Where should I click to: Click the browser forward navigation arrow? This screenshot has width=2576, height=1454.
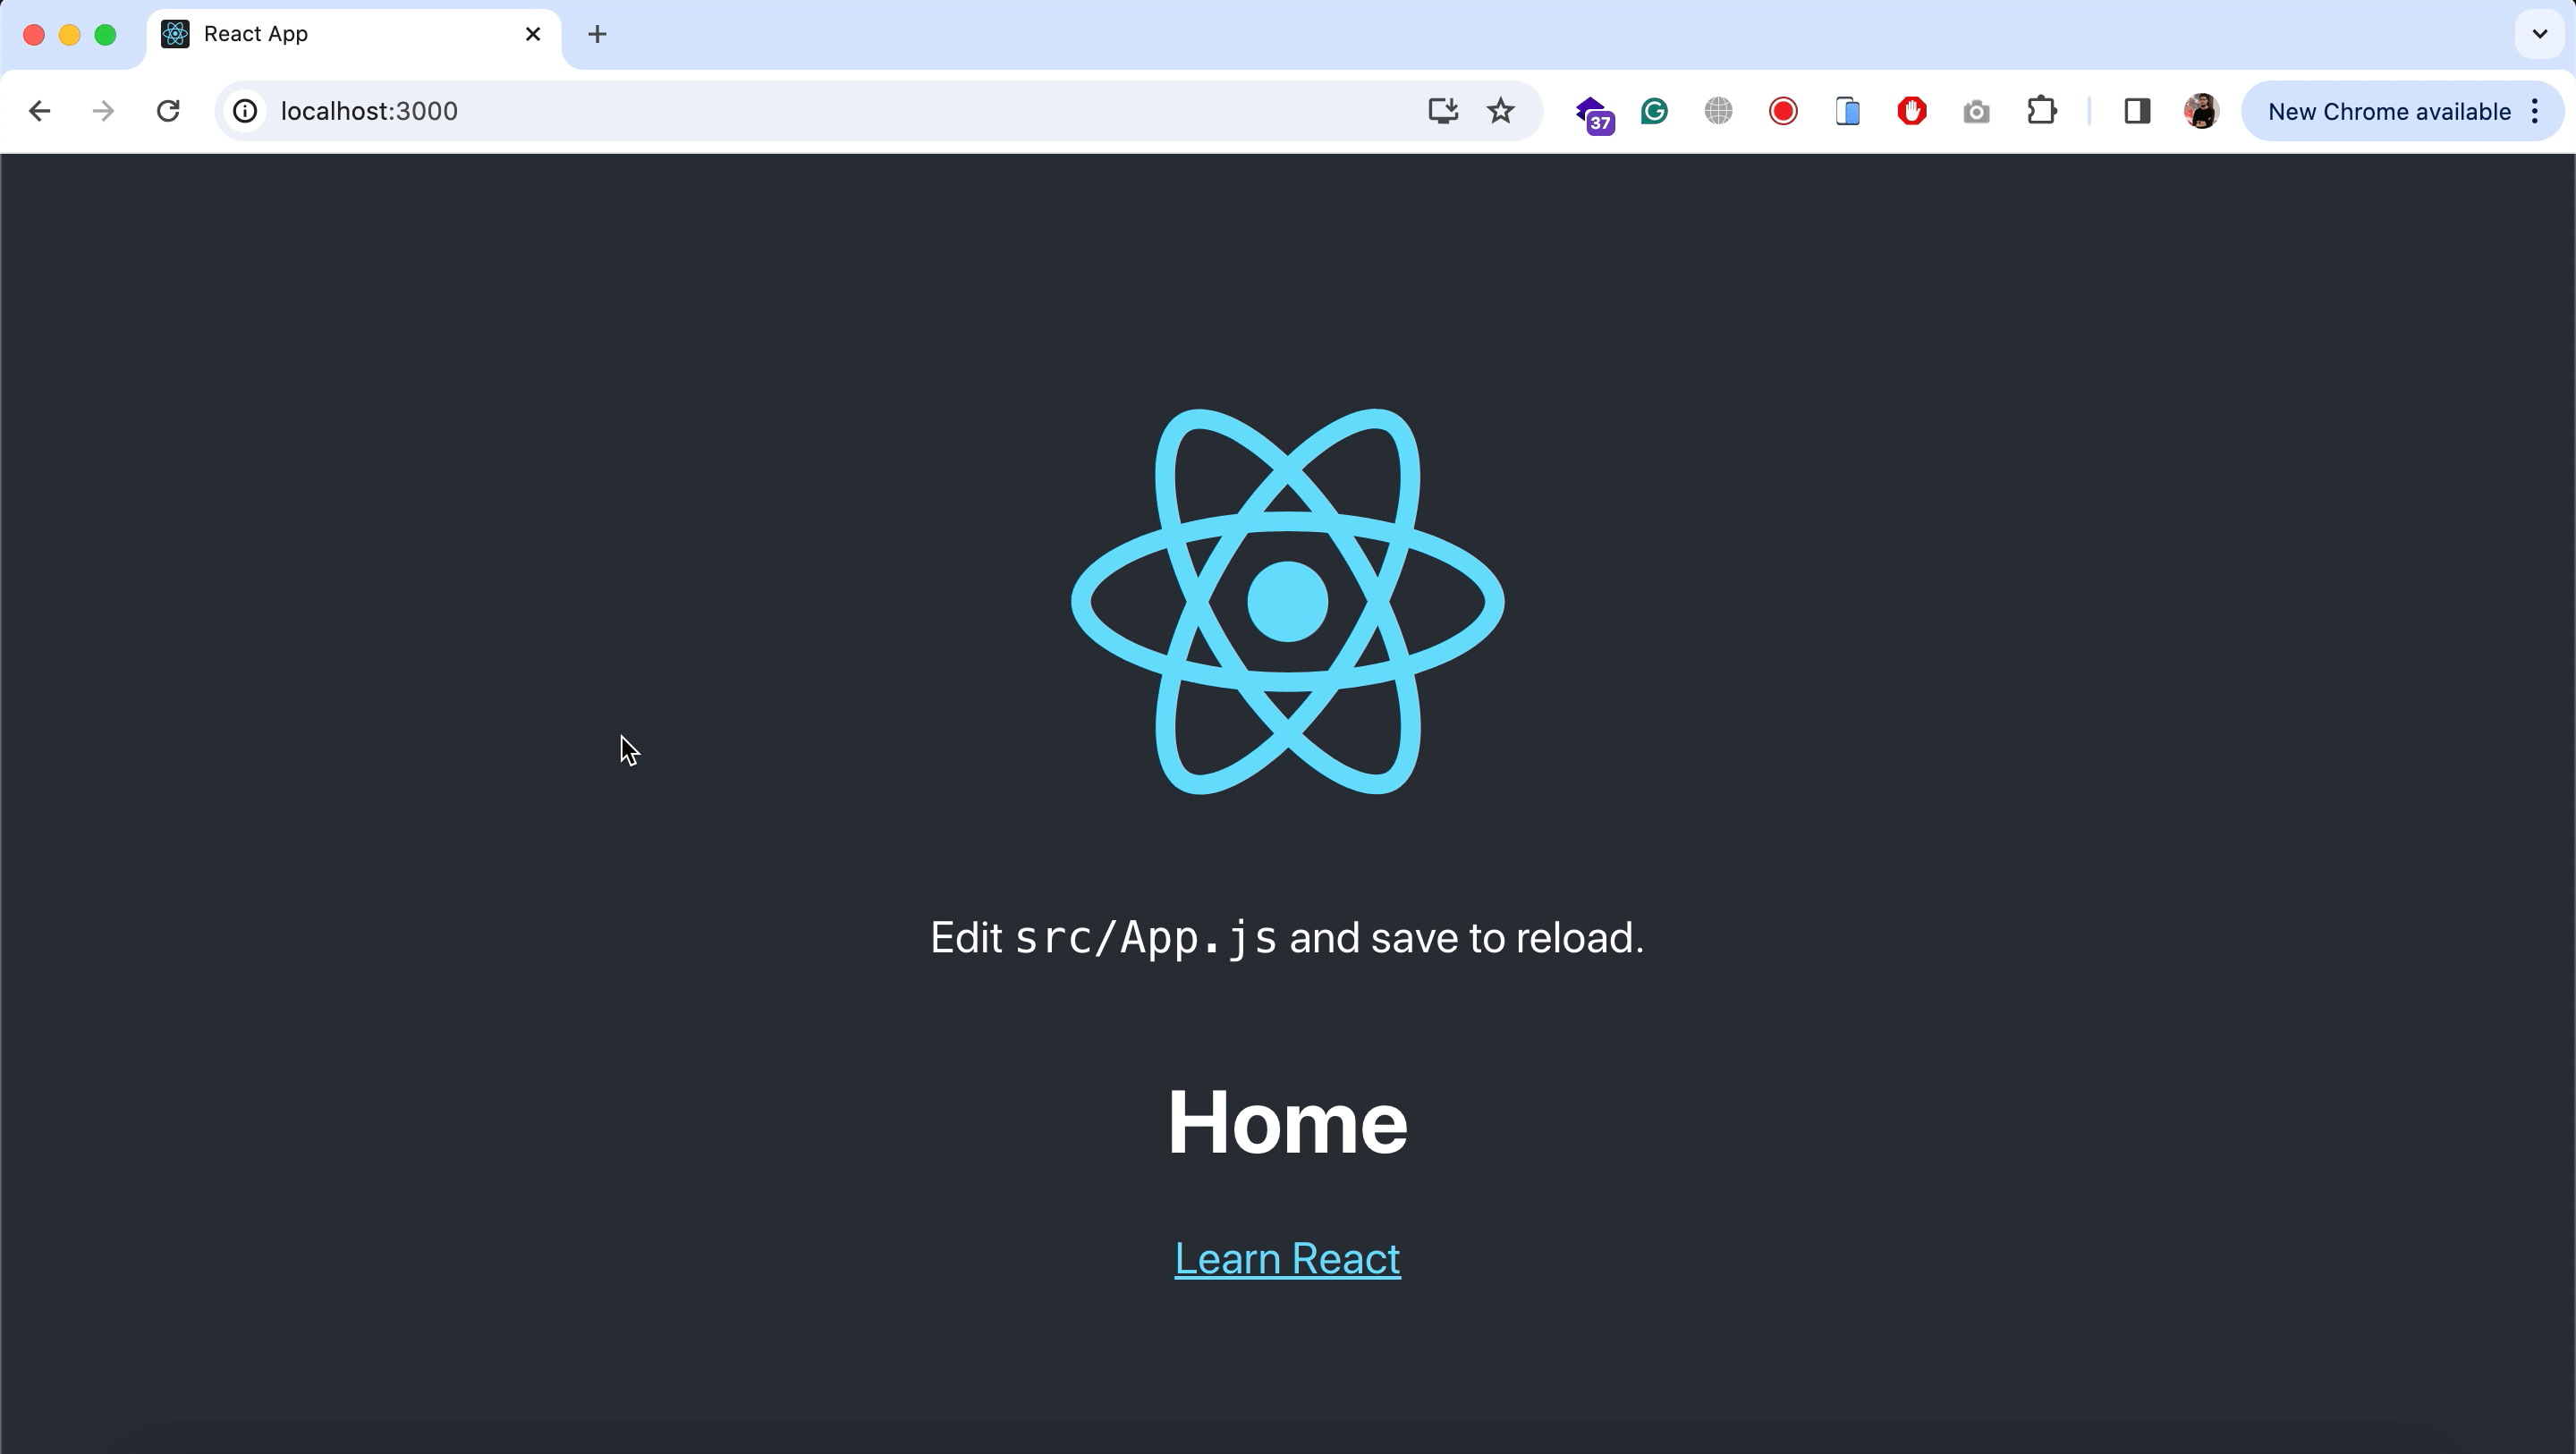(101, 110)
